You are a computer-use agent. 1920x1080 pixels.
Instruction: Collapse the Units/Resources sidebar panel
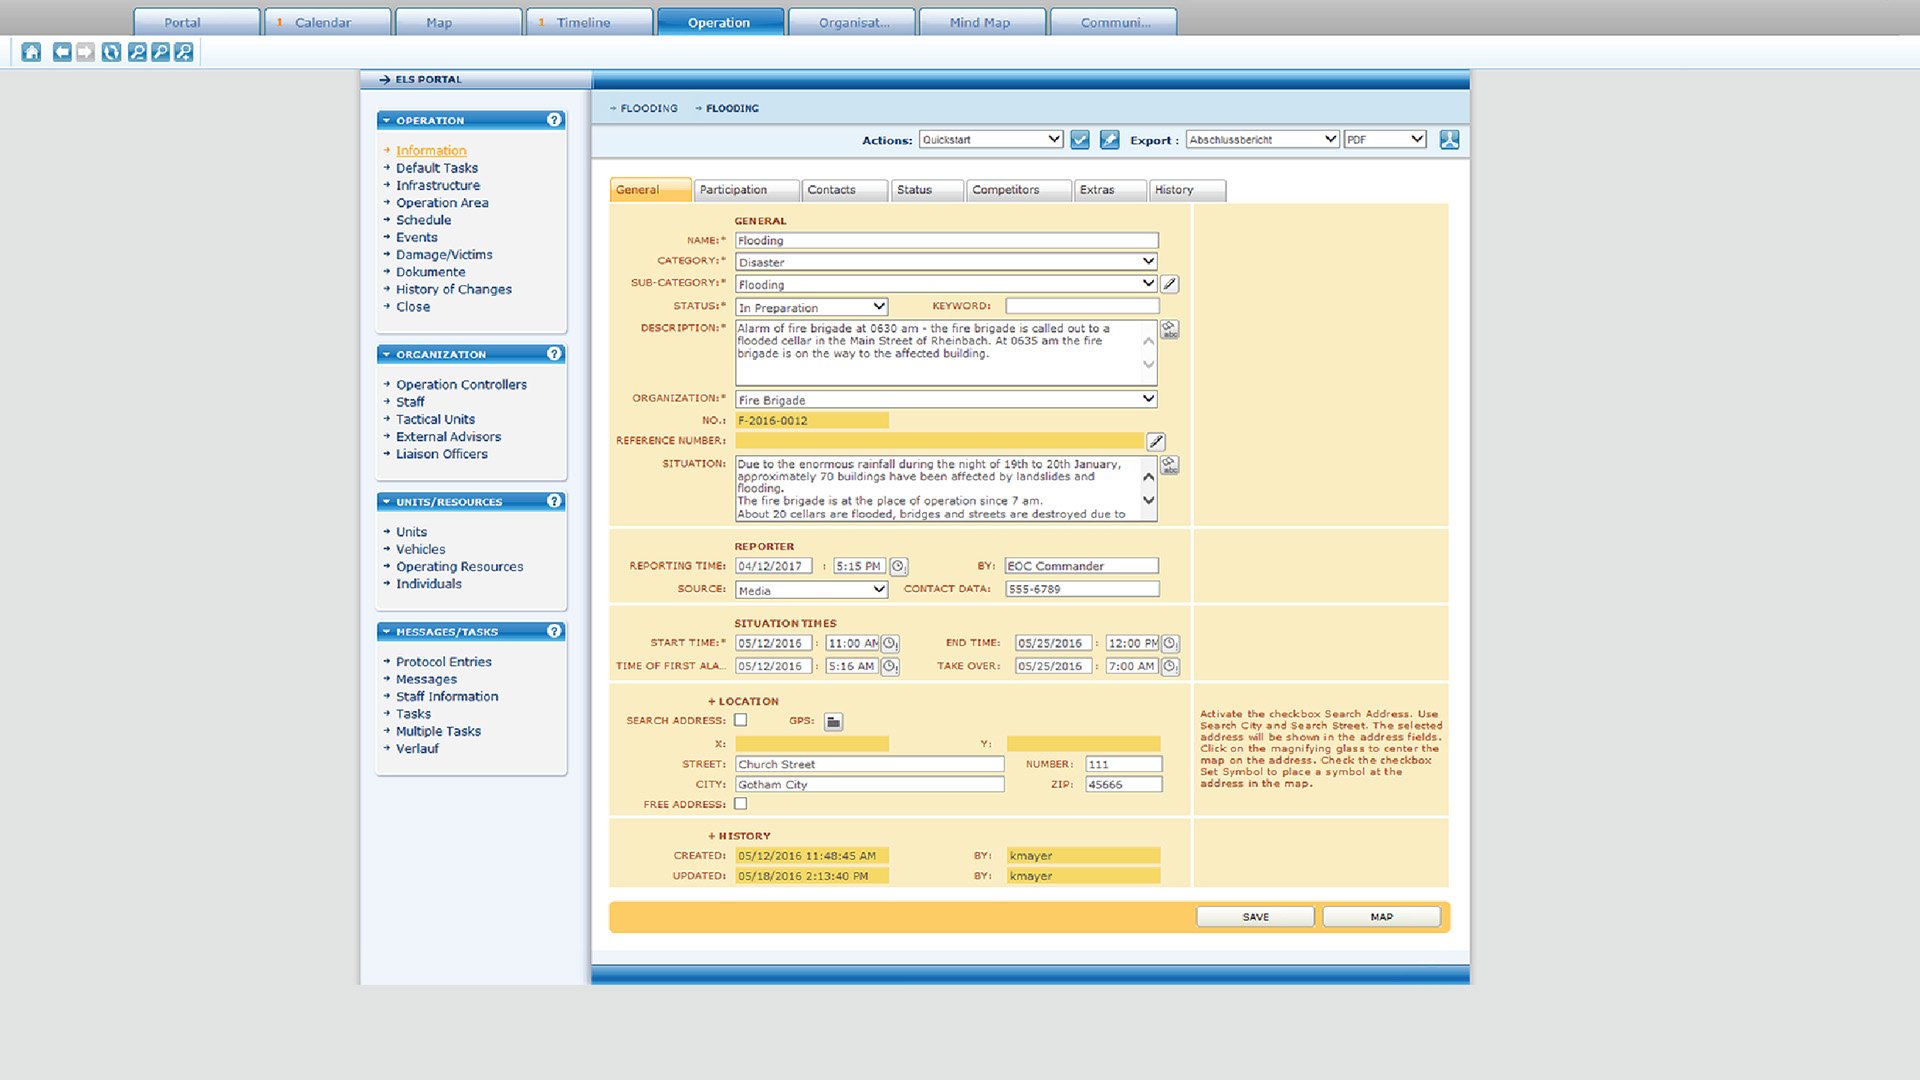pos(387,501)
